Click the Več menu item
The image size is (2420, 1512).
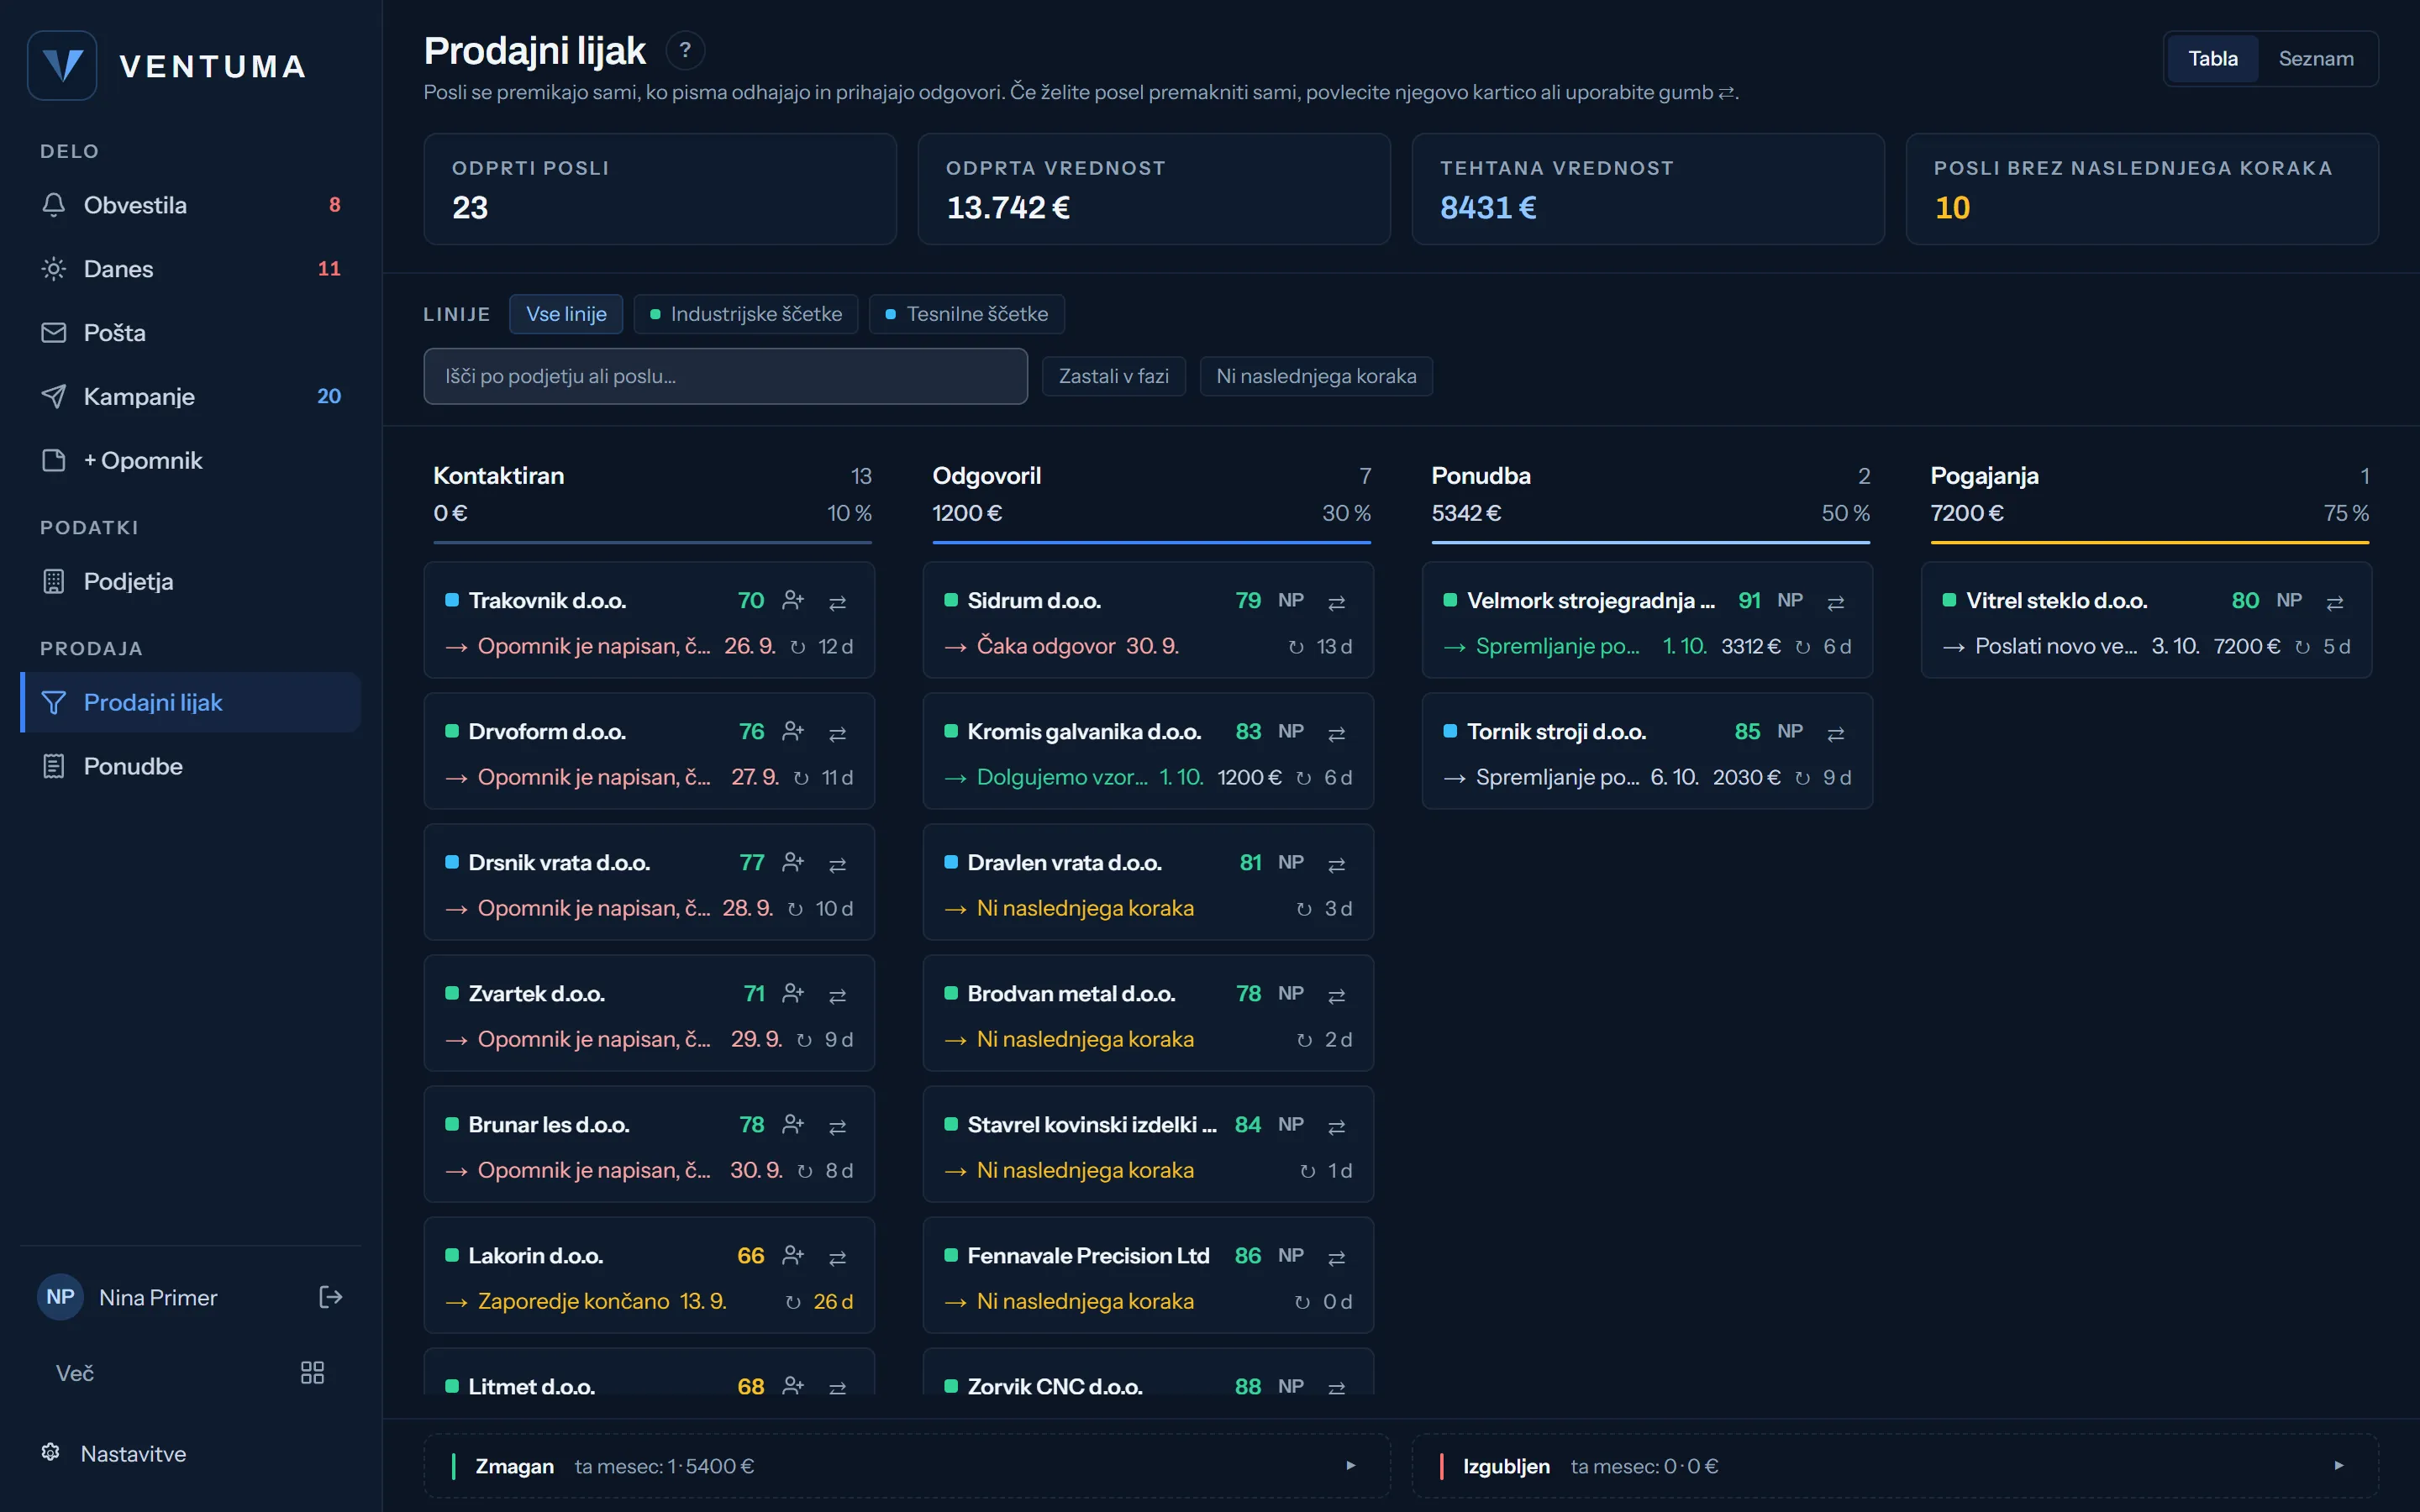point(190,1373)
